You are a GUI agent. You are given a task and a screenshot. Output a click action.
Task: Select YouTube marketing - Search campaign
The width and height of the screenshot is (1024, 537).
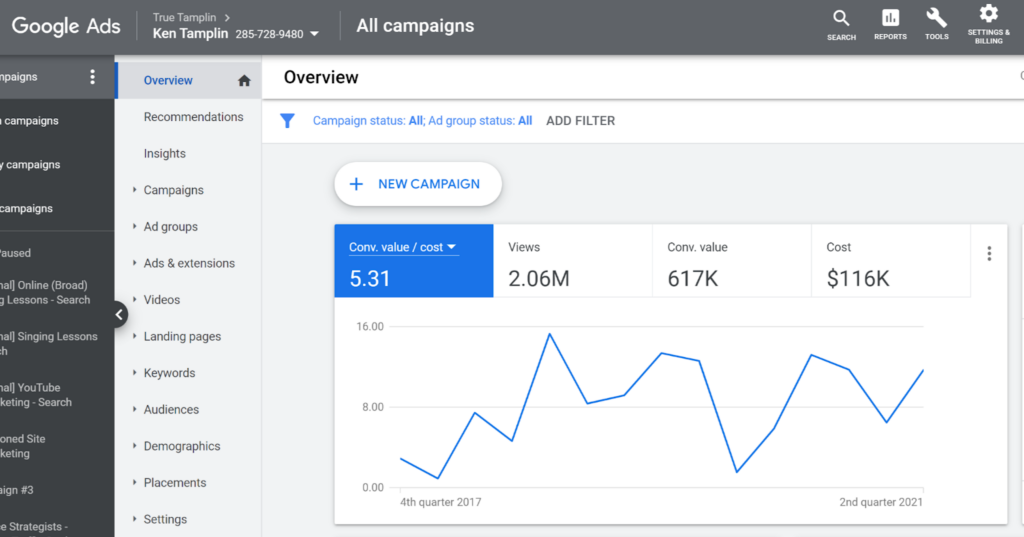coord(36,395)
